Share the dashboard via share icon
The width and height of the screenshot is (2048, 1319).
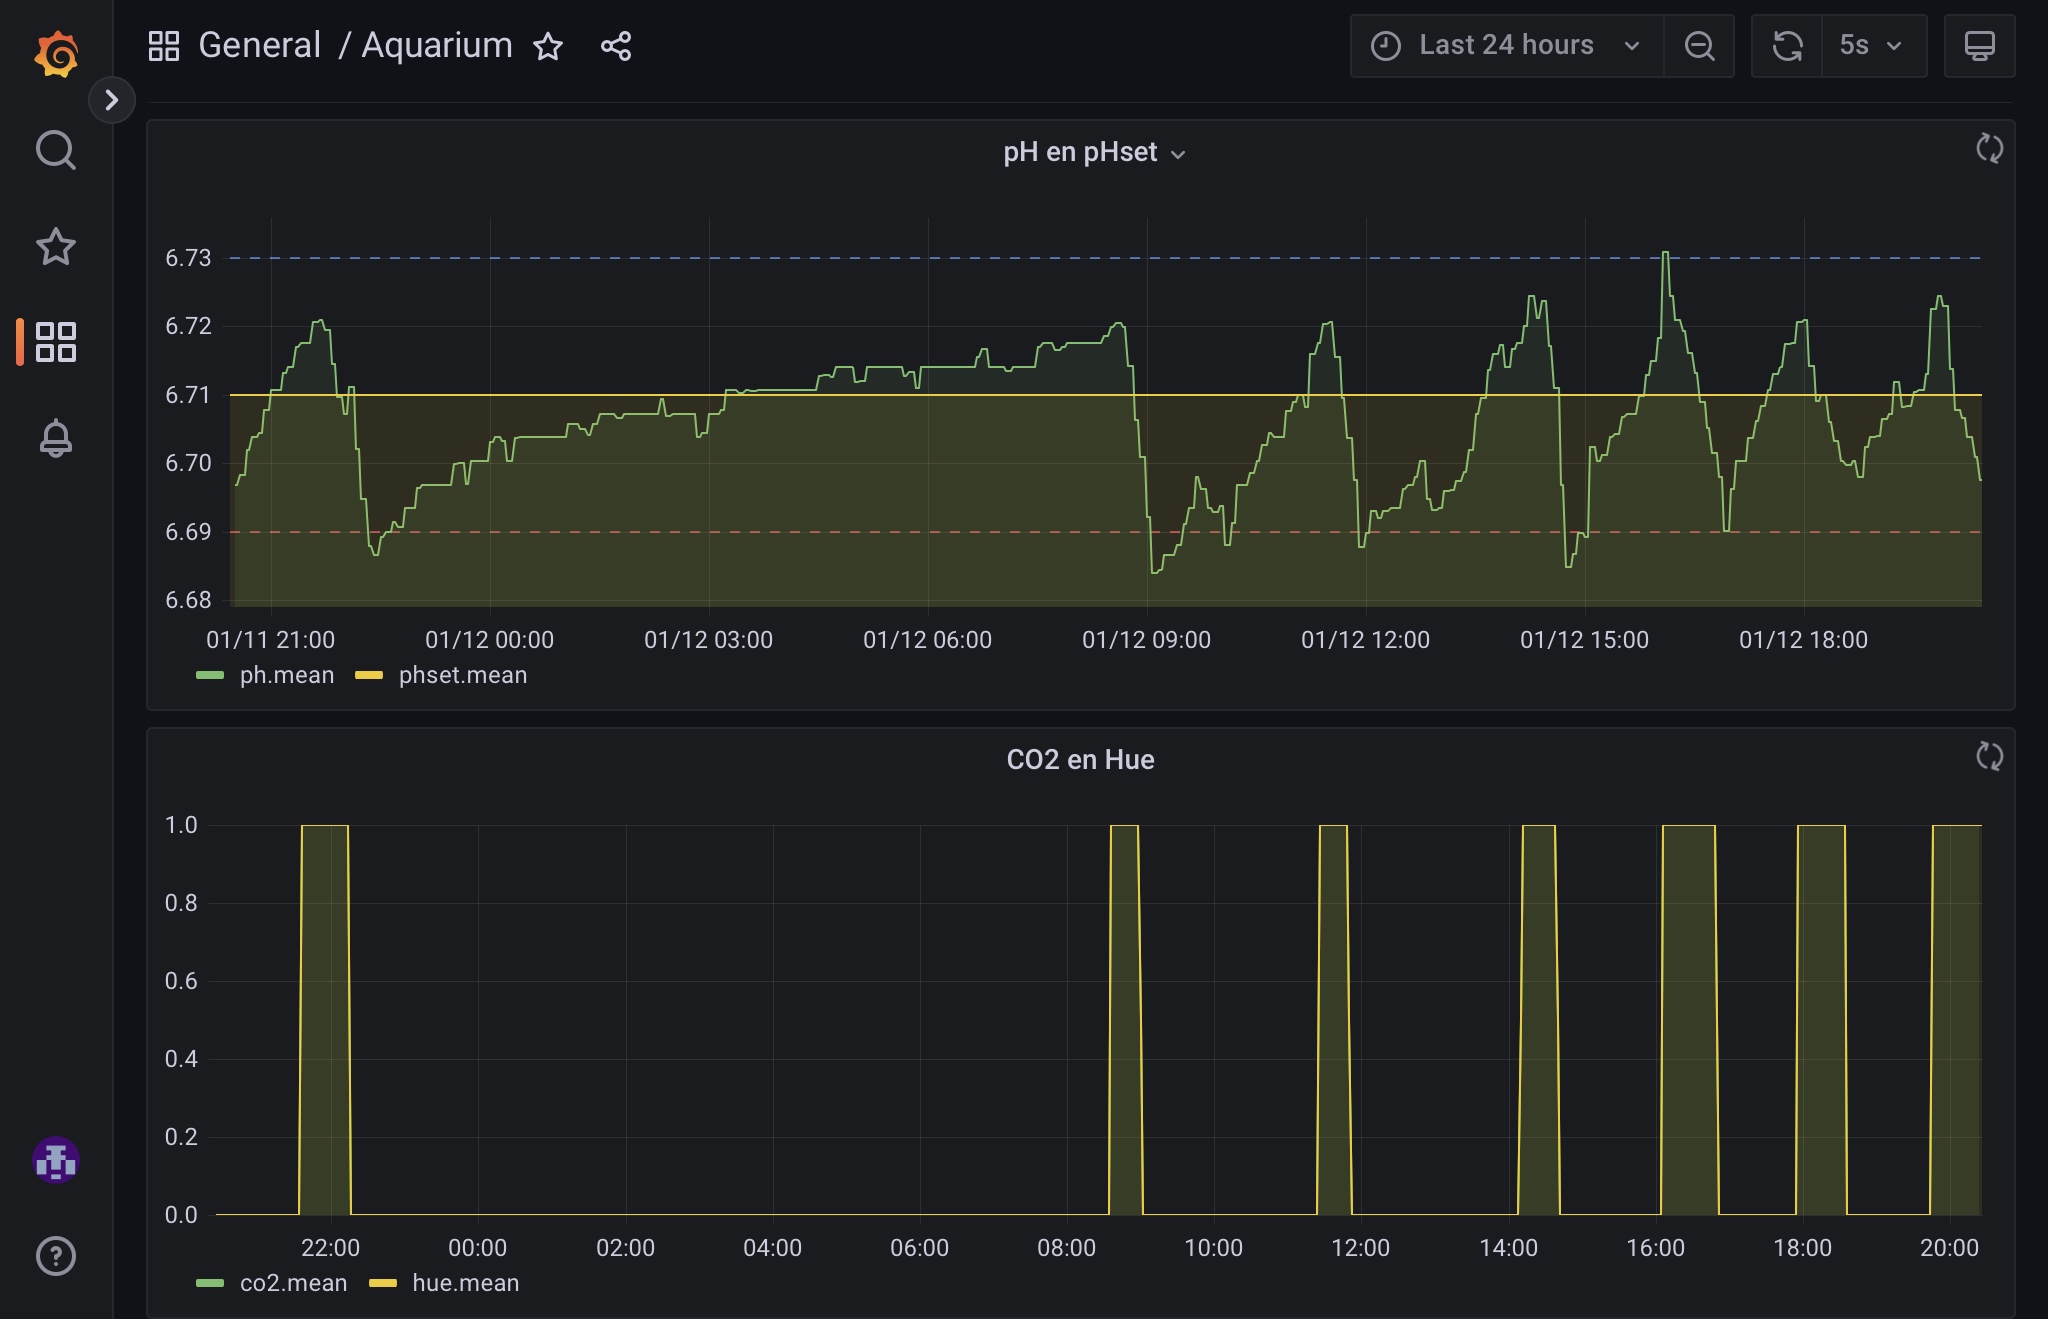pyautogui.click(x=616, y=46)
